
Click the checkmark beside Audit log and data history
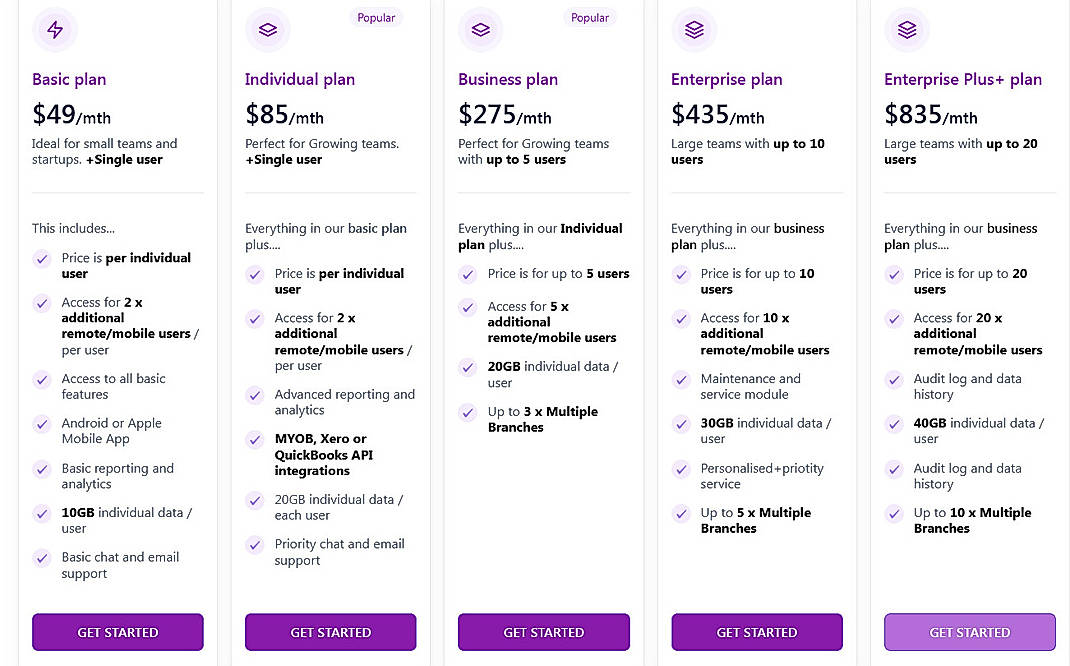click(893, 380)
